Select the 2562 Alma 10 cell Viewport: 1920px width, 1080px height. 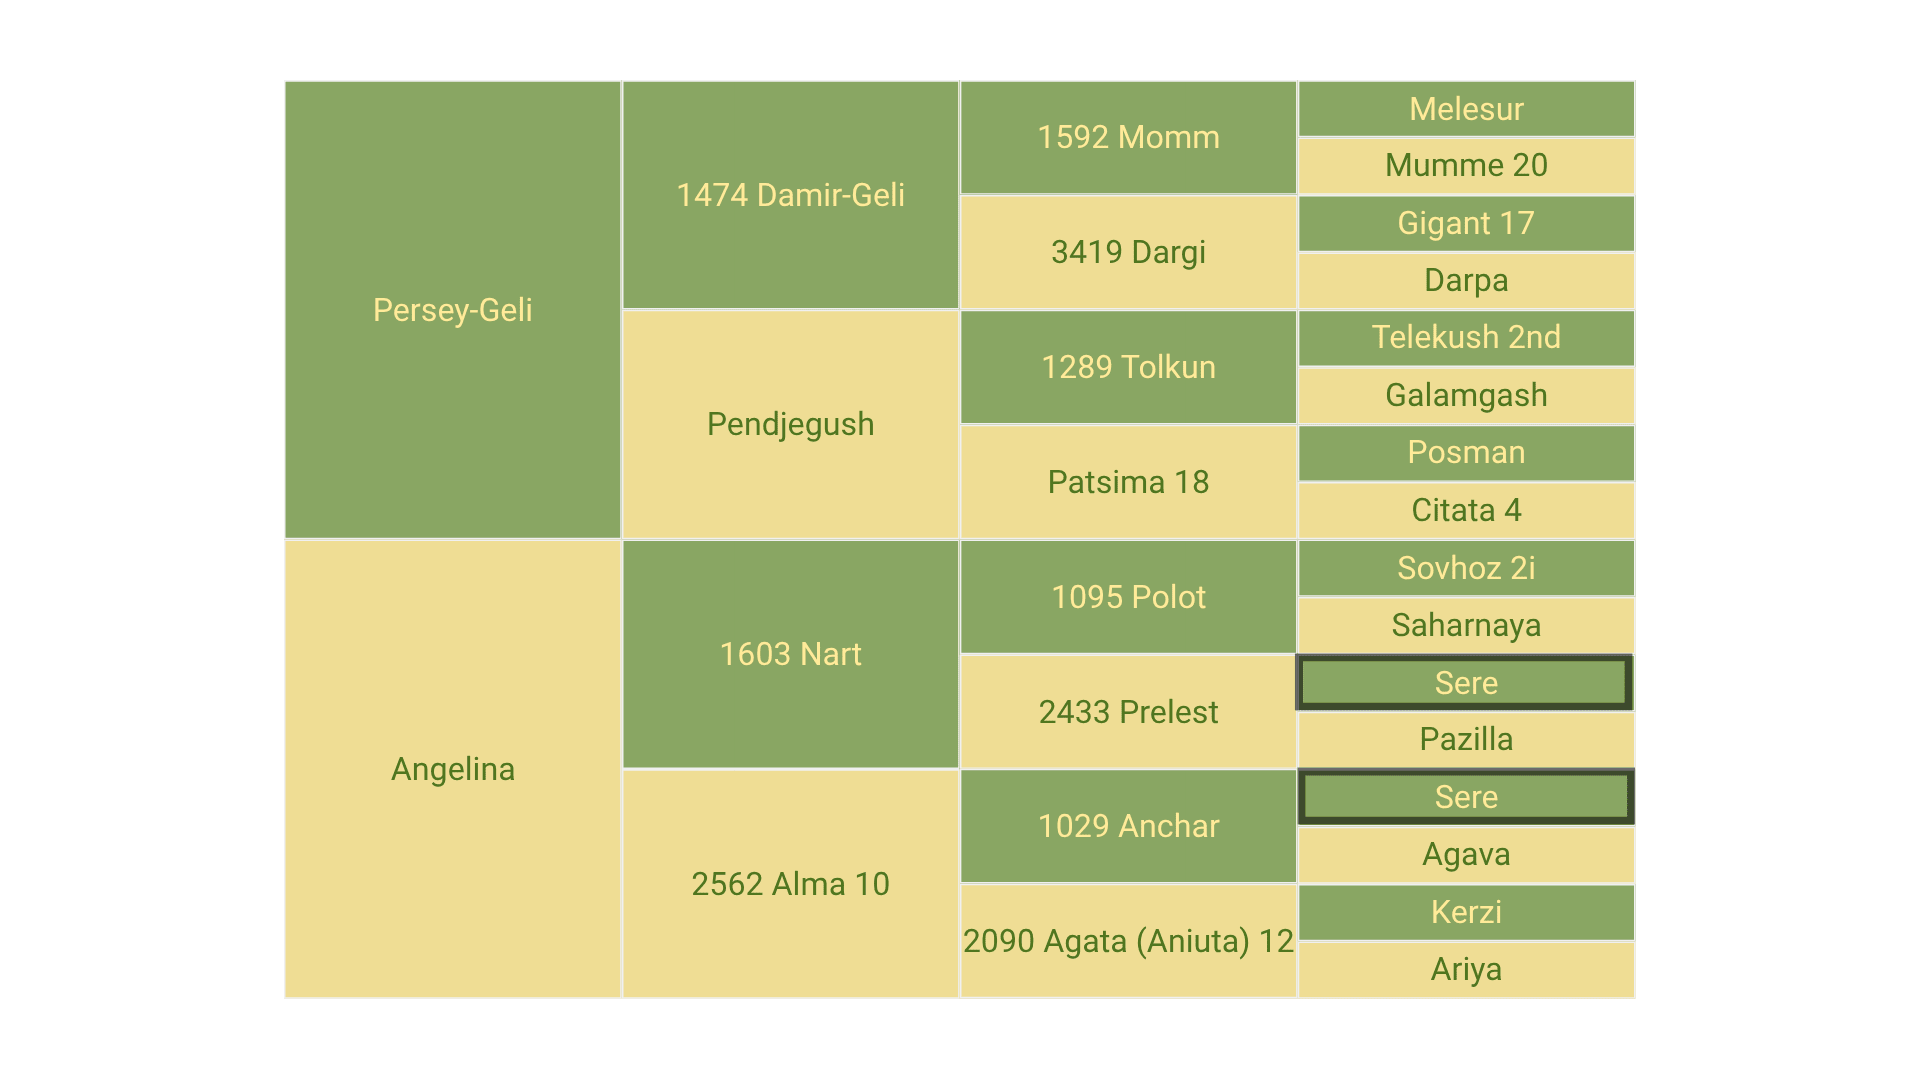click(x=791, y=884)
